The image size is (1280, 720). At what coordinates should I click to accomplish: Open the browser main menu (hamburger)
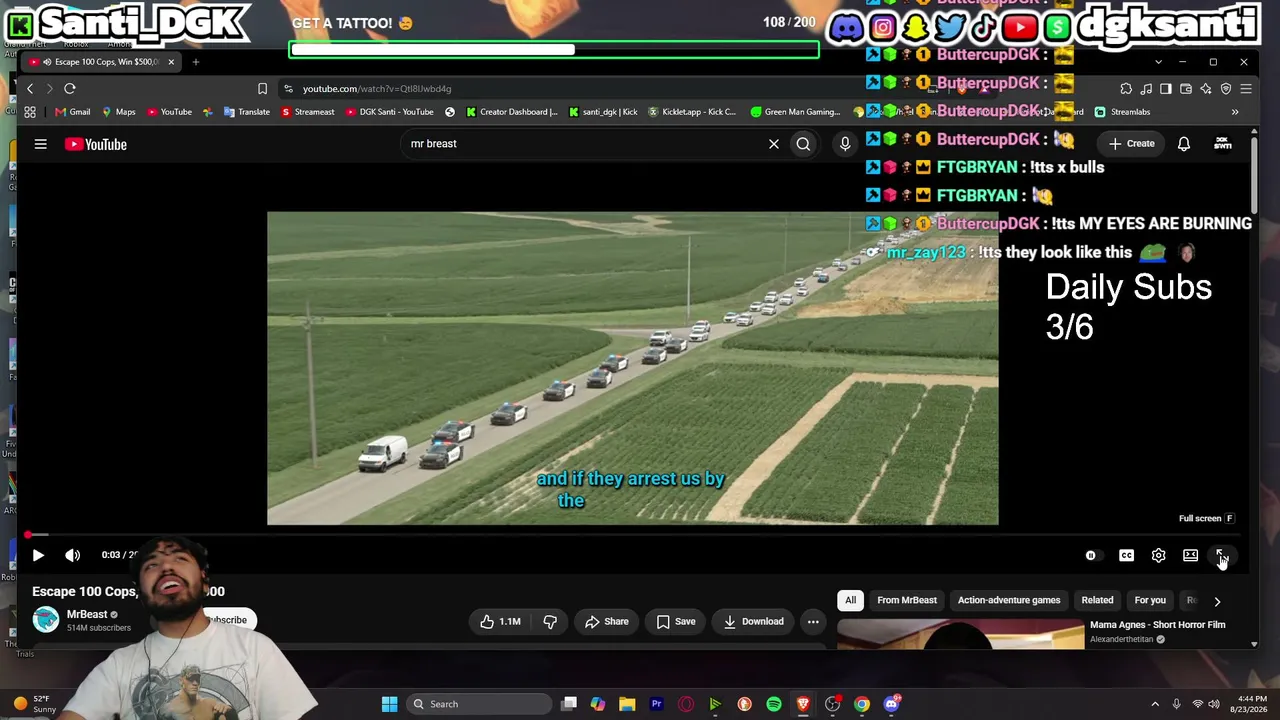1246,89
